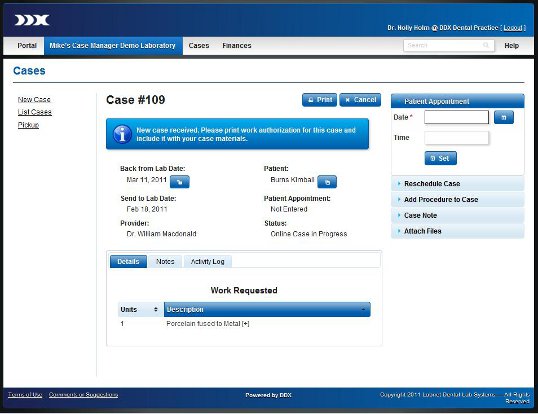Click the Set appointment button
Screen dimensions: 538x414
coord(441,158)
